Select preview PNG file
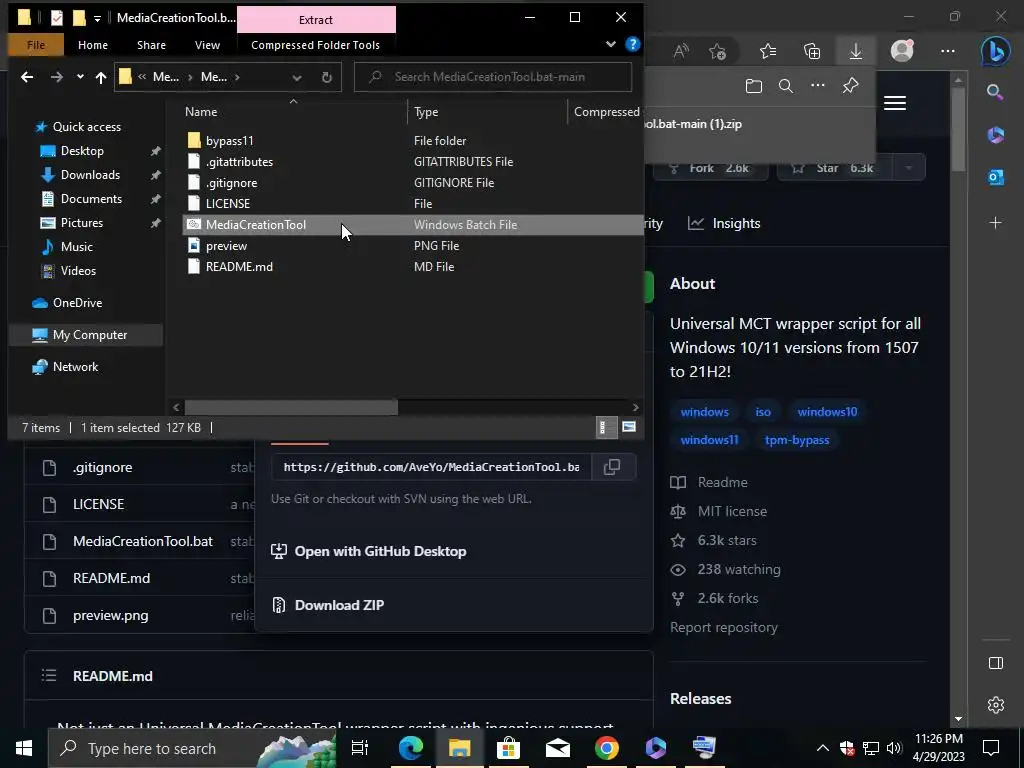 (x=226, y=246)
